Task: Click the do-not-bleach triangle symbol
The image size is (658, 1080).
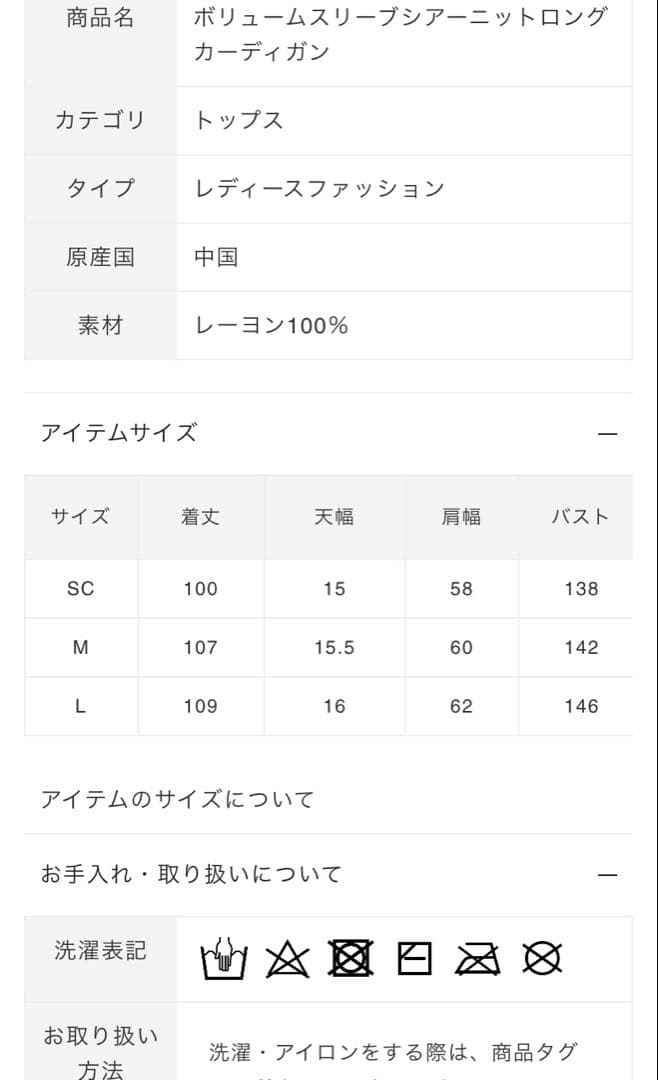Action: (288, 959)
